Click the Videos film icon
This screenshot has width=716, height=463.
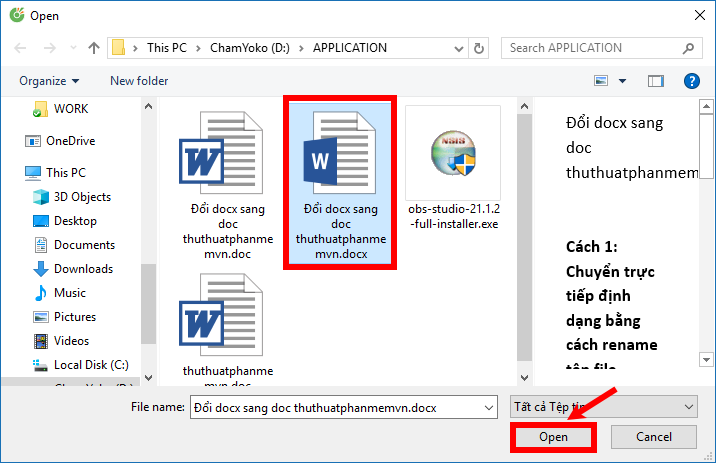click(41, 341)
